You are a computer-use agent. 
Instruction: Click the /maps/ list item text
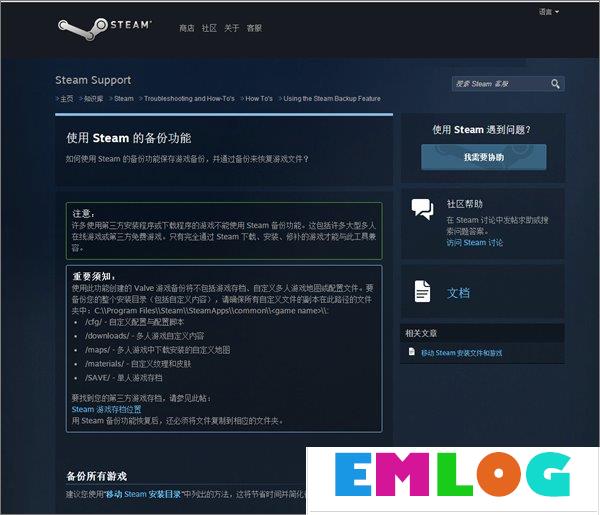158,350
